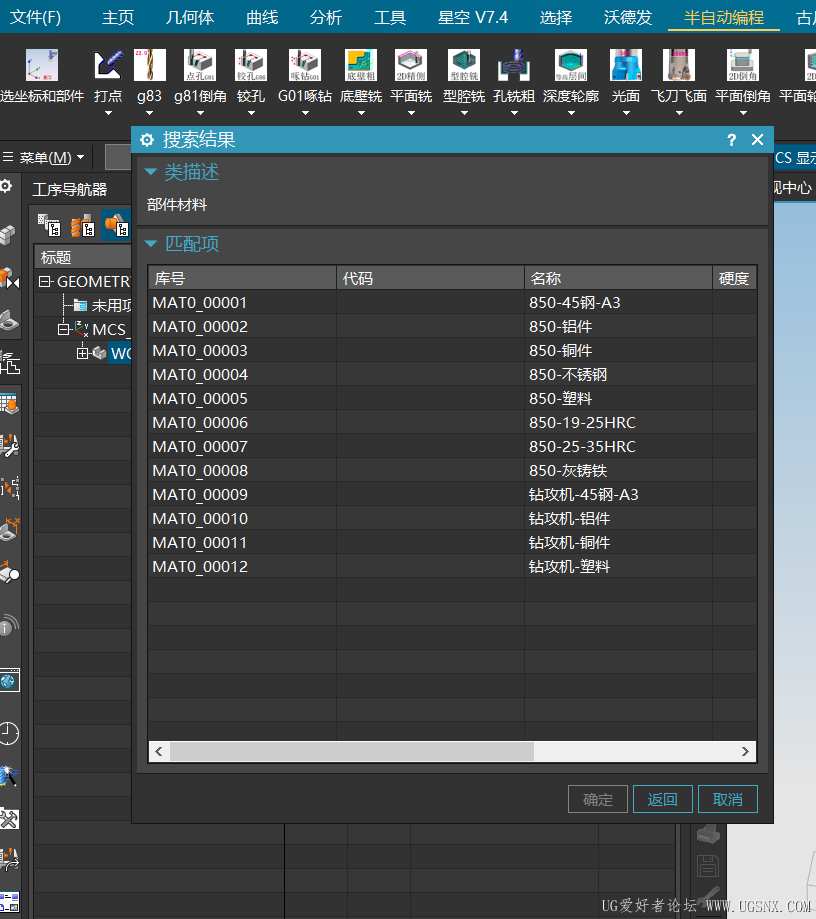
Task: Click the 取消 button
Action: coord(727,799)
